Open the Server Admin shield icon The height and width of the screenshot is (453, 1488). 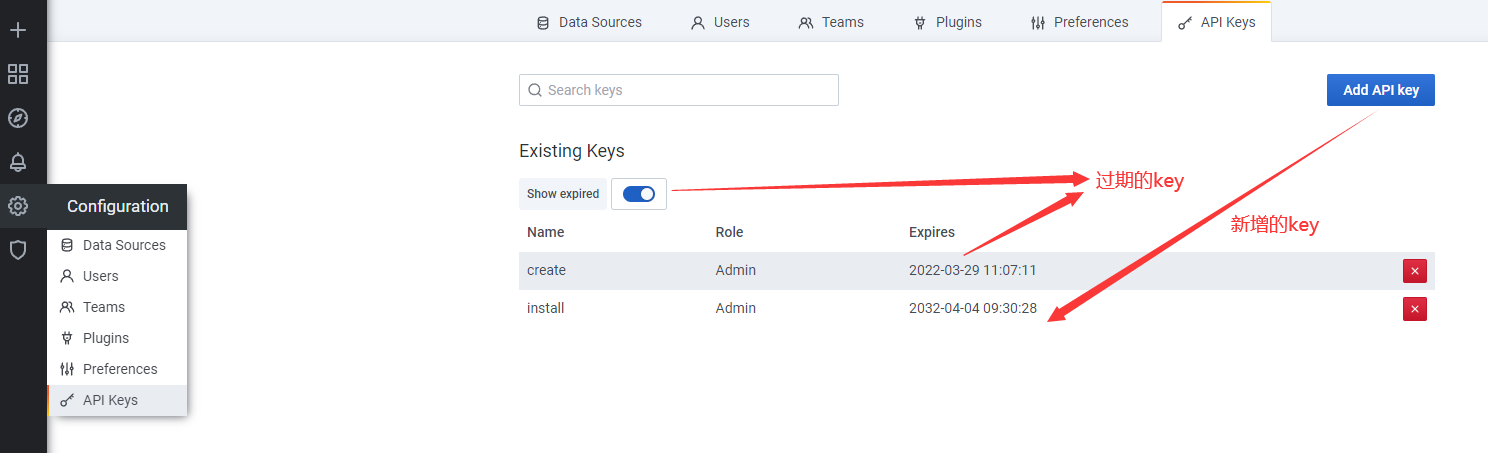[18, 250]
